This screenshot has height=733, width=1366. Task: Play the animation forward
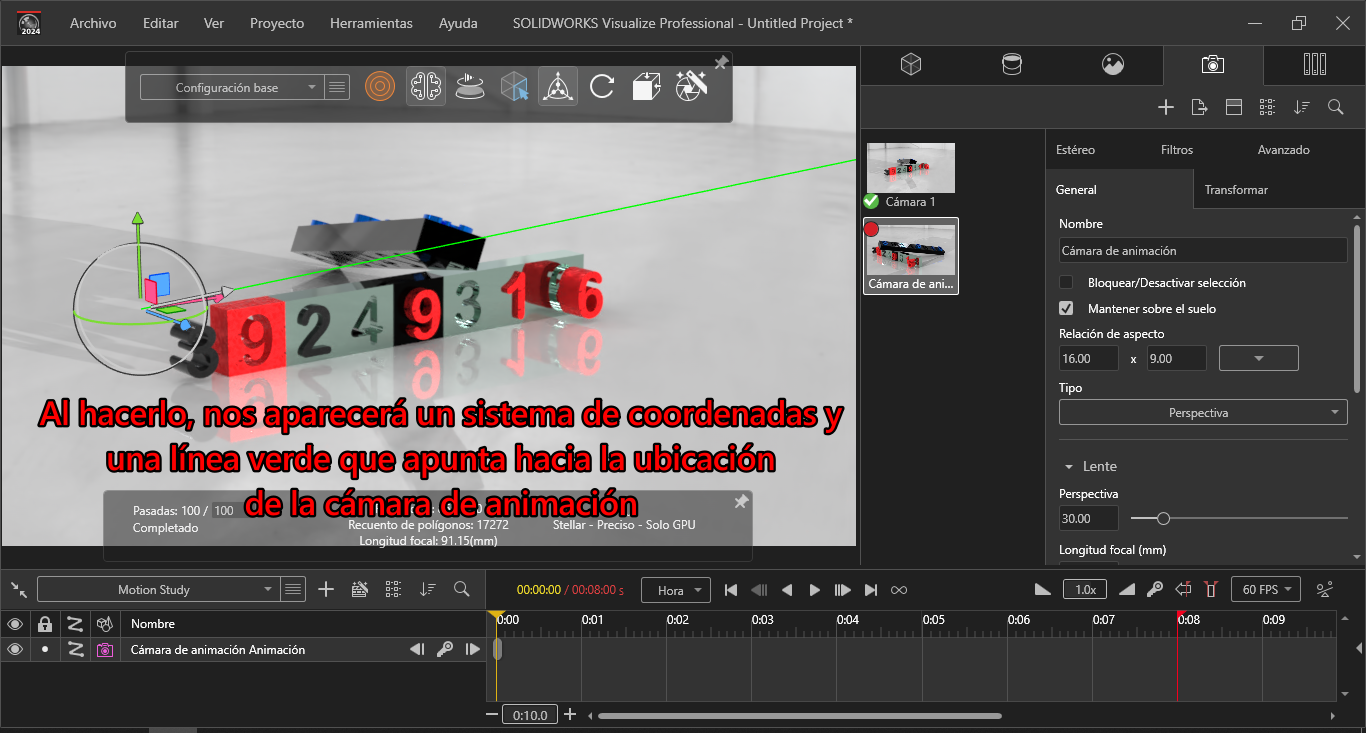(x=814, y=590)
